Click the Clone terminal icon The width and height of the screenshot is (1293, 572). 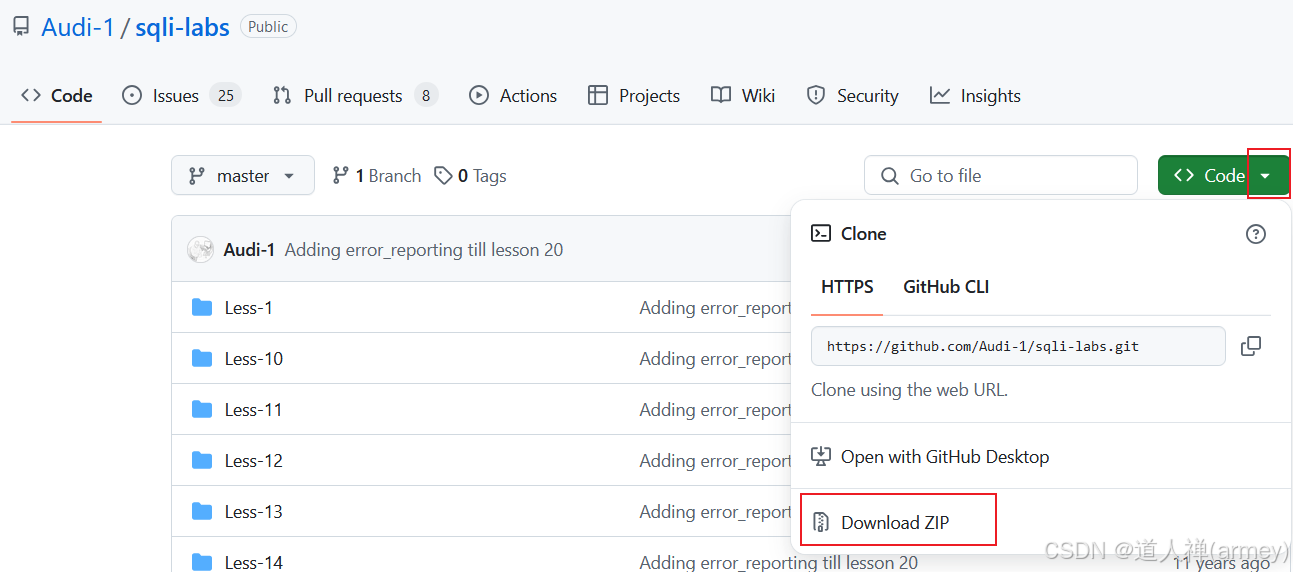click(x=821, y=234)
